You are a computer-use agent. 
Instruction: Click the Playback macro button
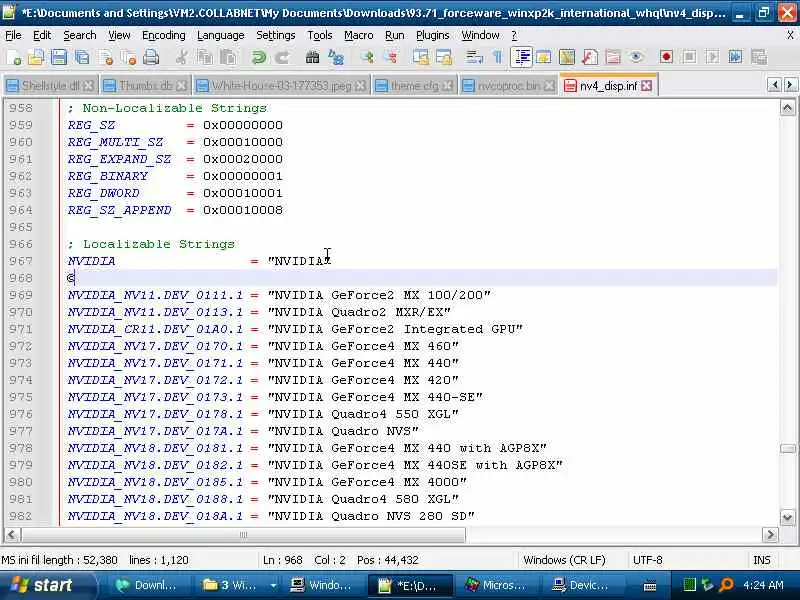(712, 57)
